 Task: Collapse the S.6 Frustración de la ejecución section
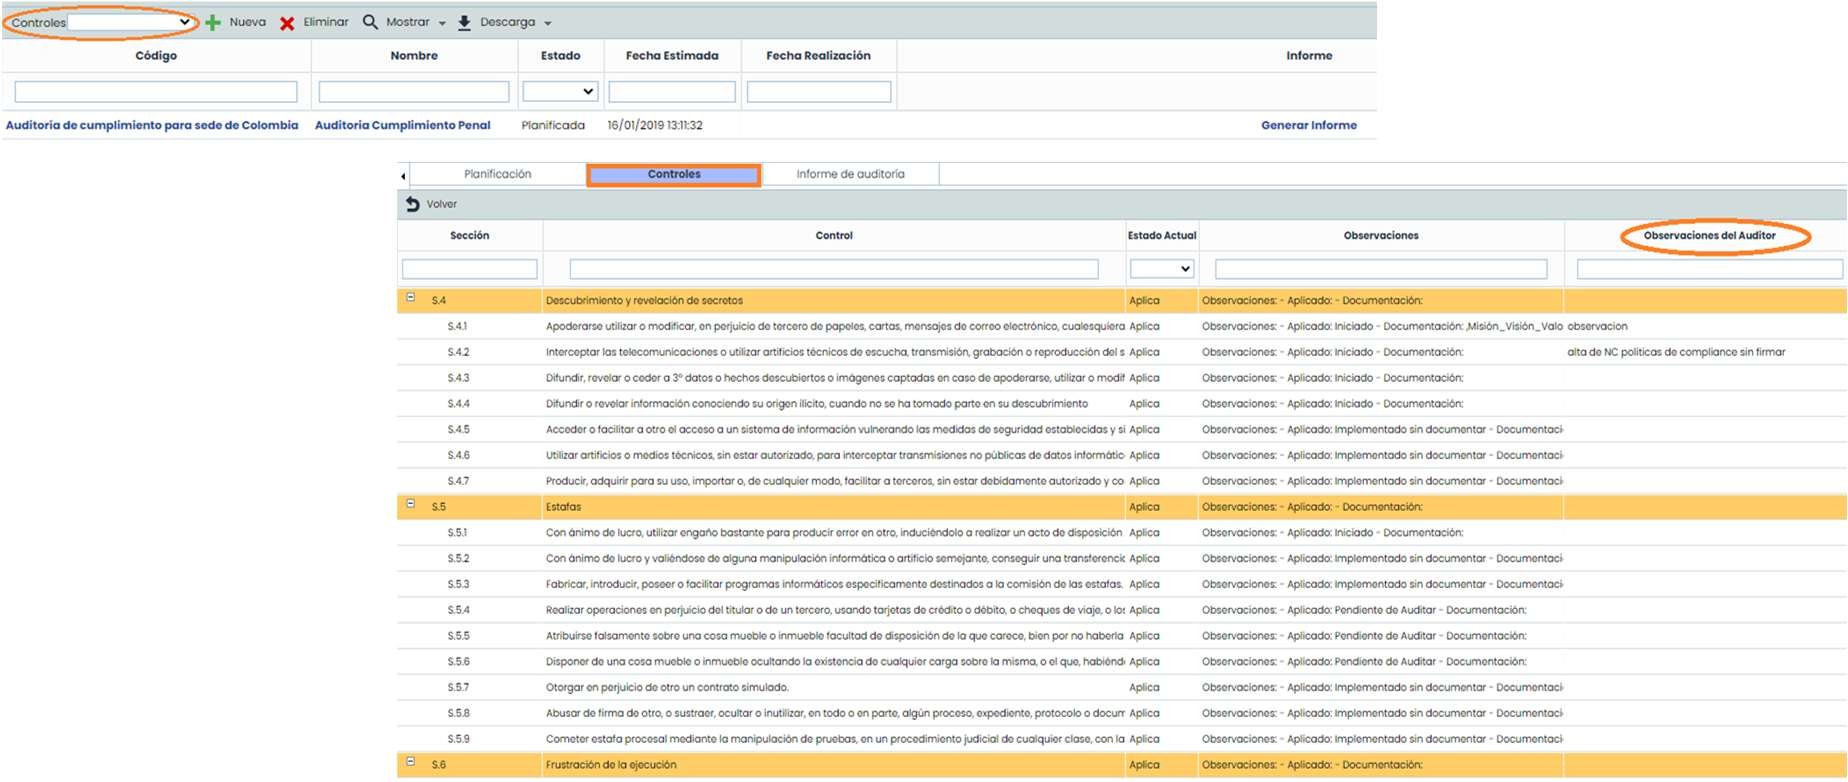click(x=410, y=762)
